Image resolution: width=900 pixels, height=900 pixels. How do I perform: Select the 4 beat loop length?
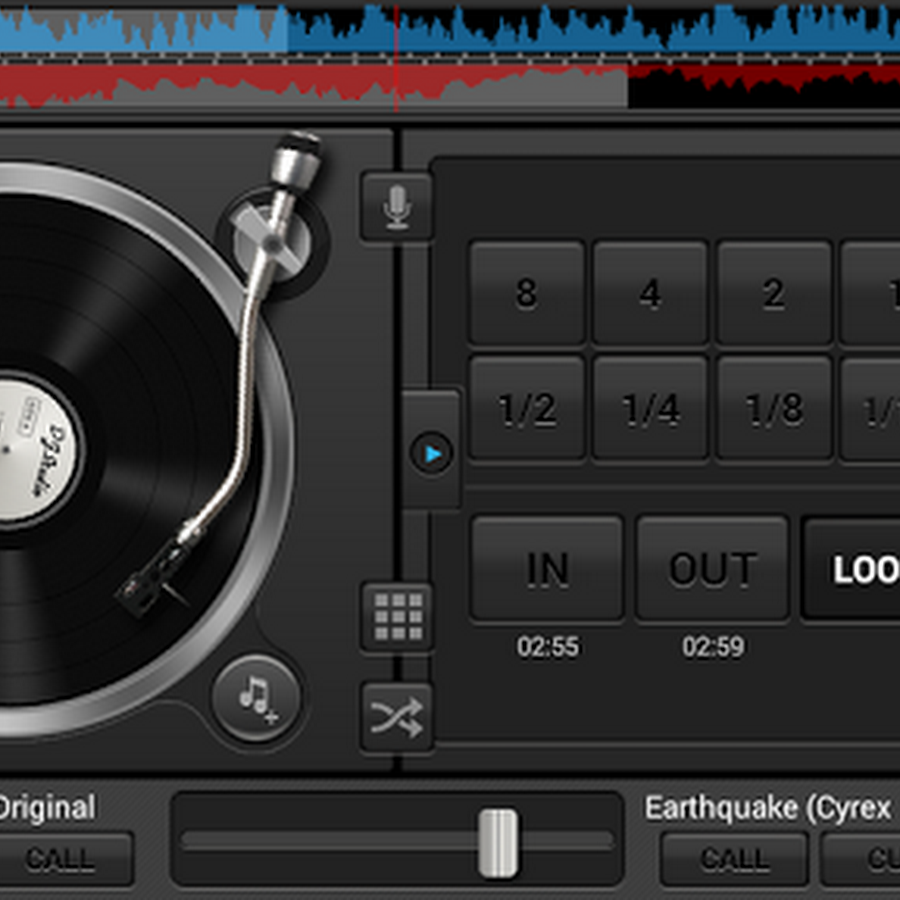point(650,293)
